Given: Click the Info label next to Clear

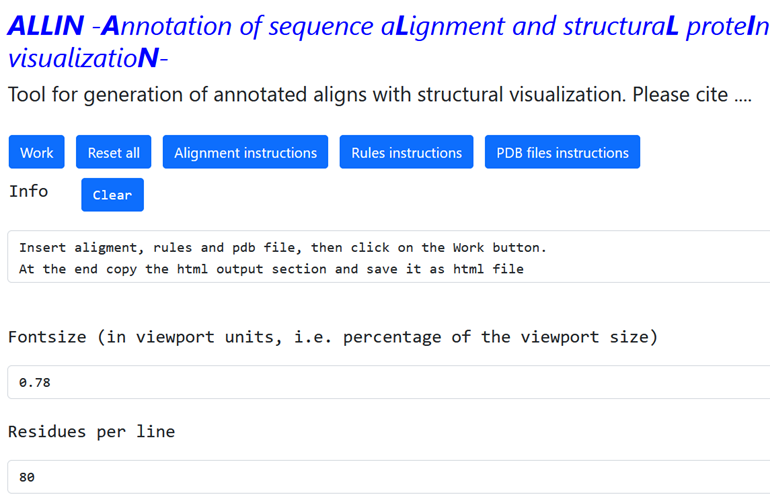Looking at the screenshot, I should (x=28, y=191).
